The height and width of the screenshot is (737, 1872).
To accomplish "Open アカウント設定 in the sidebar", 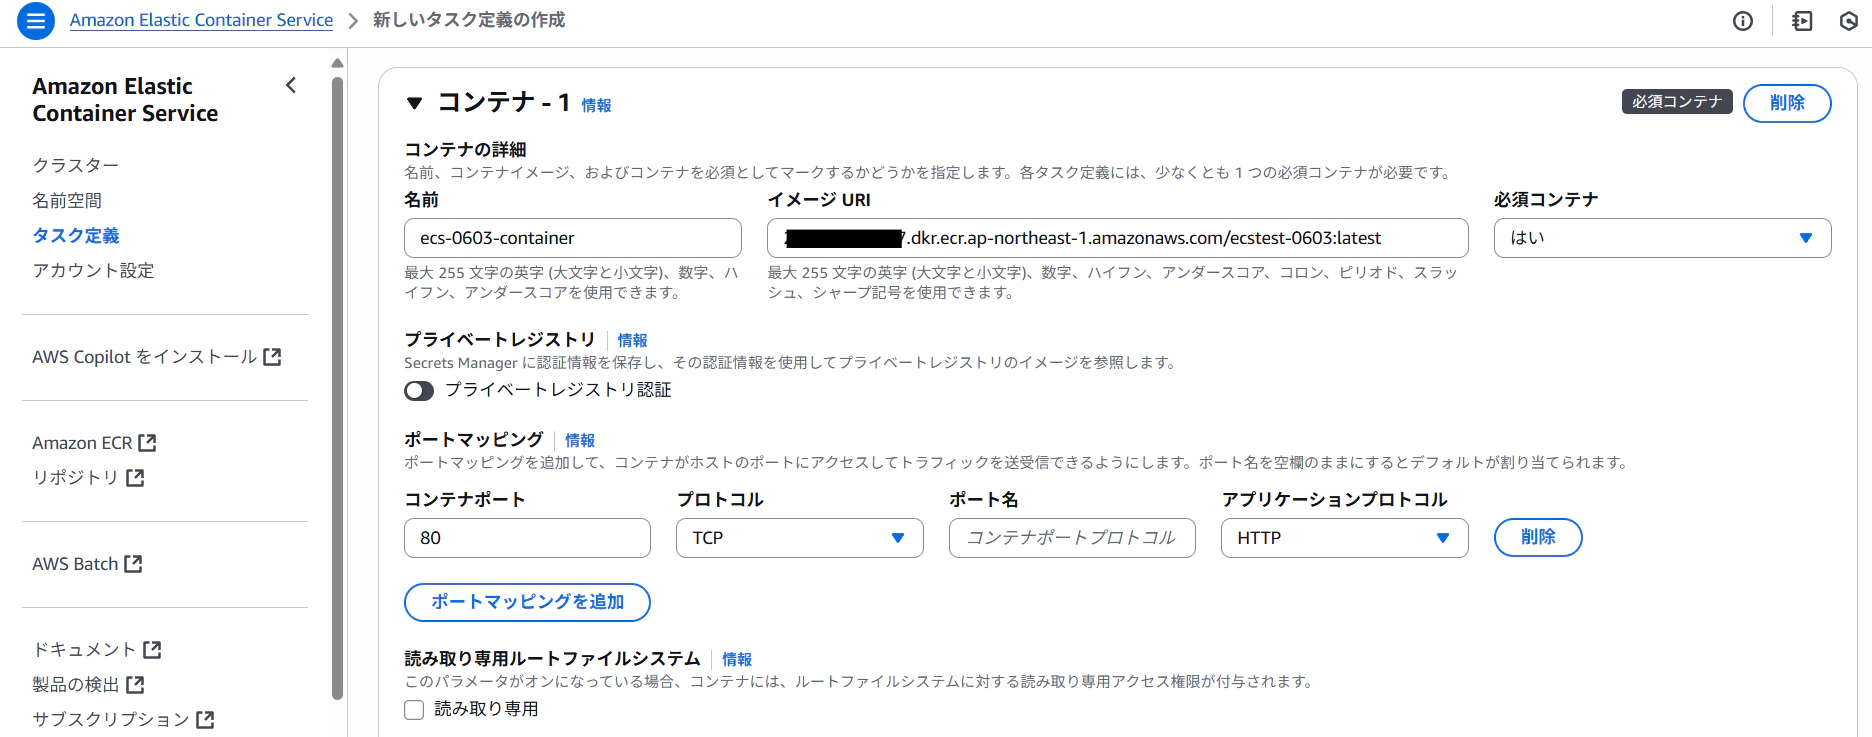I will click(x=93, y=270).
